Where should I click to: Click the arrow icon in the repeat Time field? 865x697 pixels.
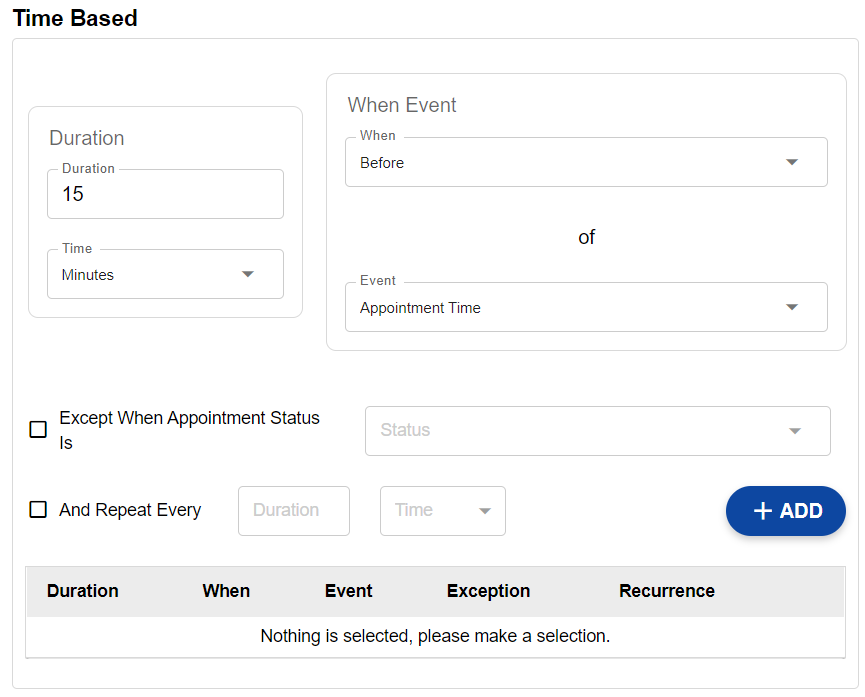[485, 511]
